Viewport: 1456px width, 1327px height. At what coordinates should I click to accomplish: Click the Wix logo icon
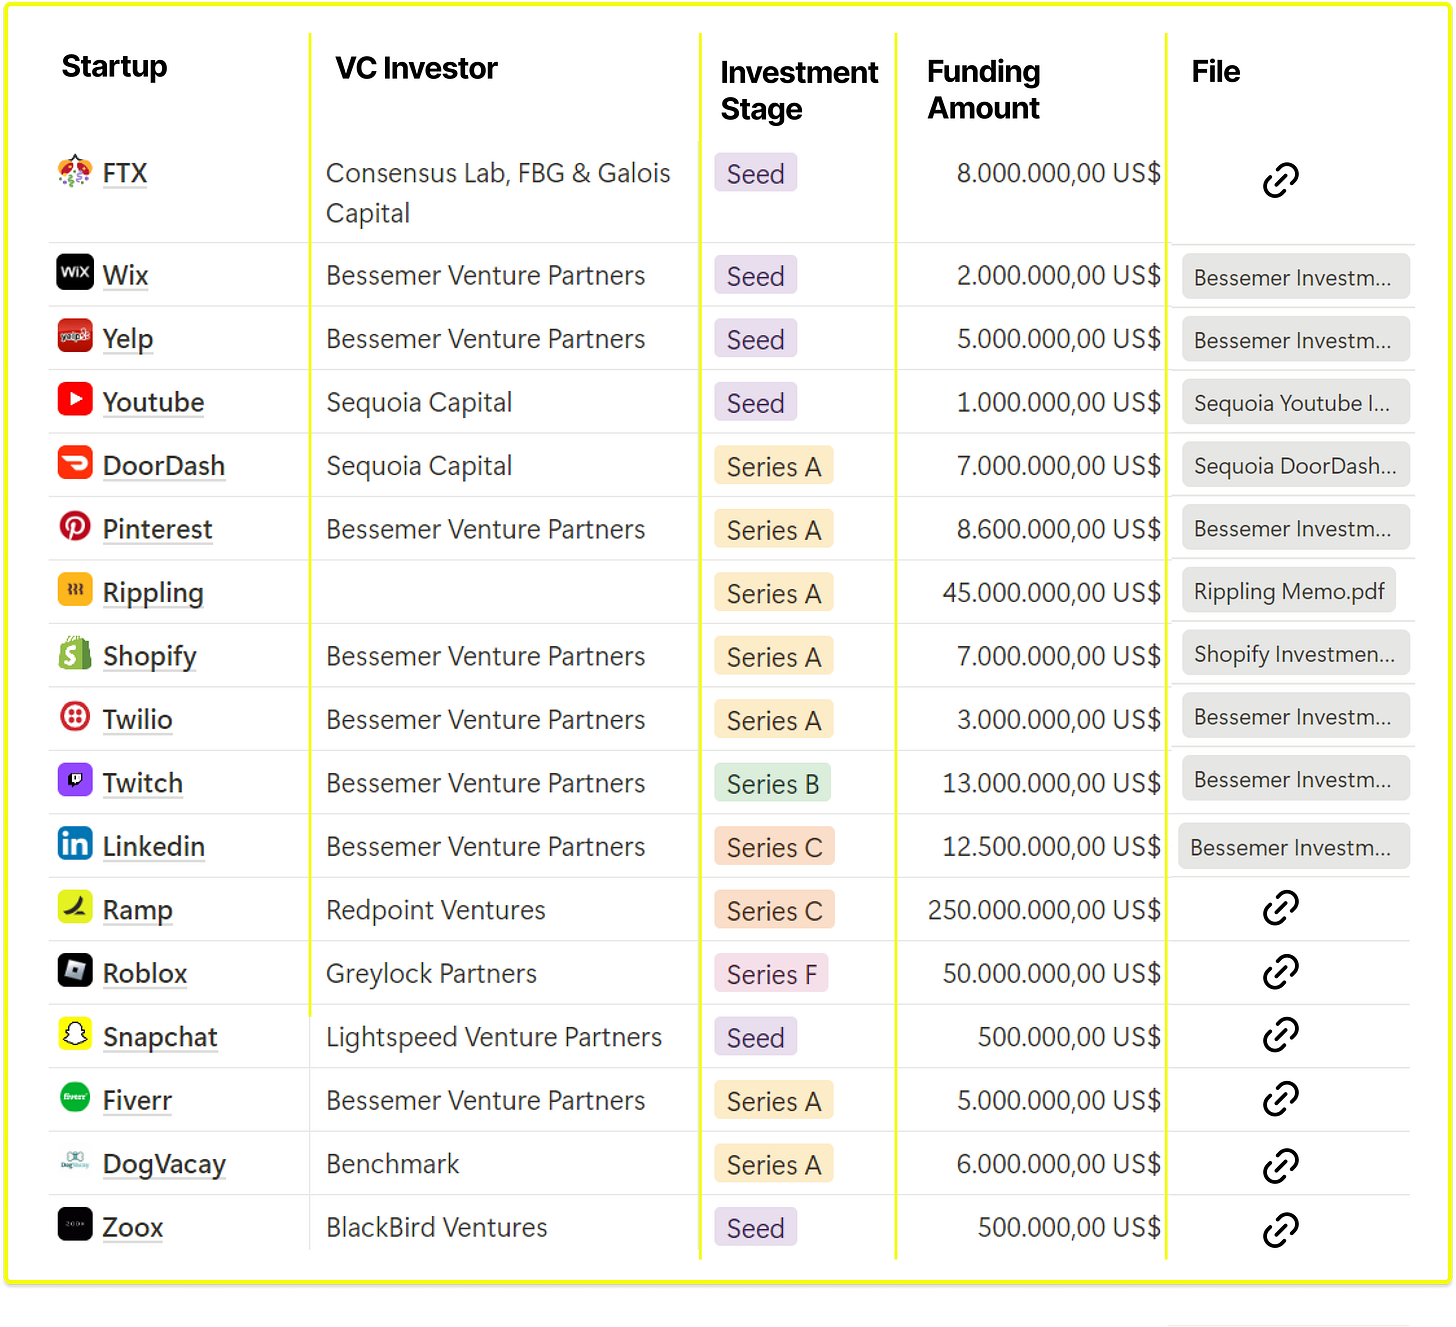(75, 272)
